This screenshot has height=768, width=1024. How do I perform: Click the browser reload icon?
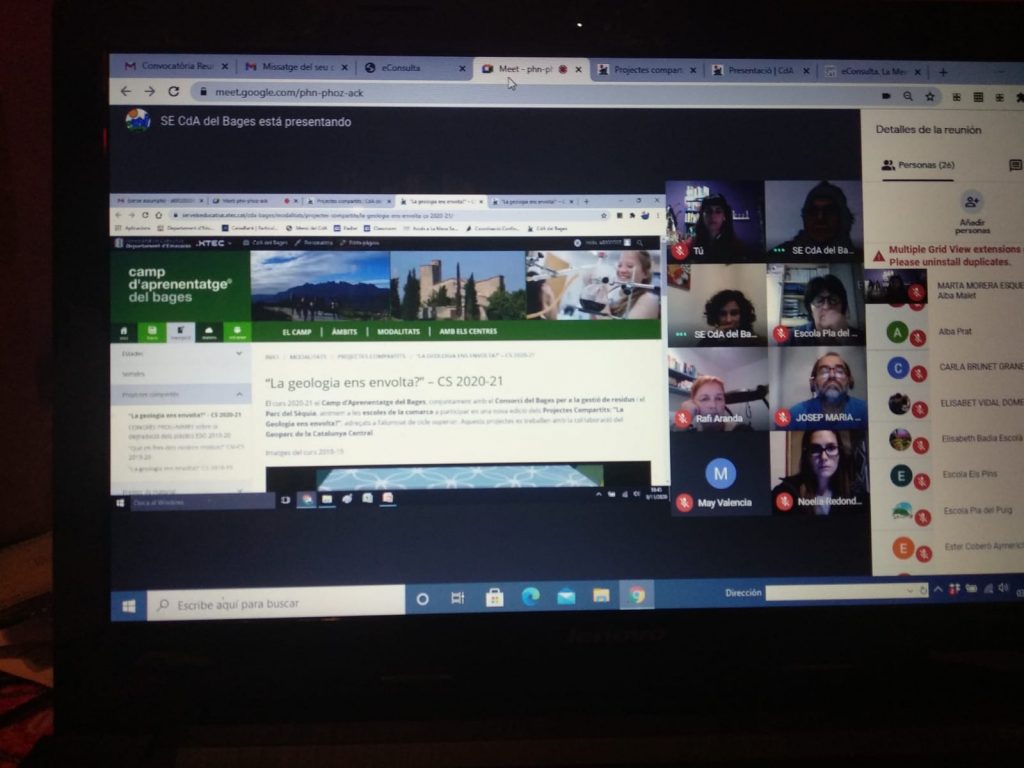click(174, 91)
